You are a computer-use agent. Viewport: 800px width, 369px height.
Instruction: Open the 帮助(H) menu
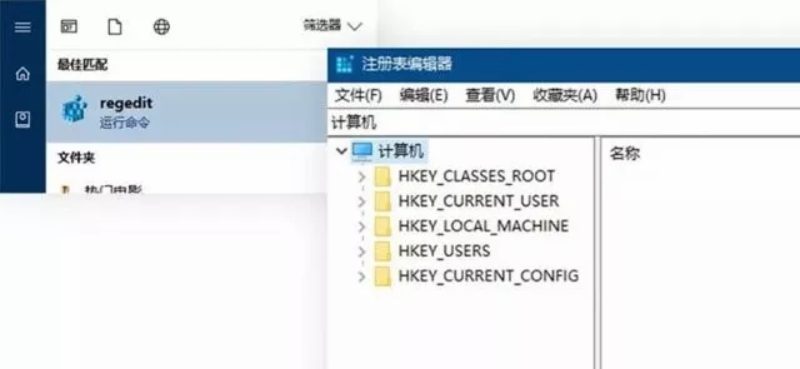pyautogui.click(x=640, y=95)
